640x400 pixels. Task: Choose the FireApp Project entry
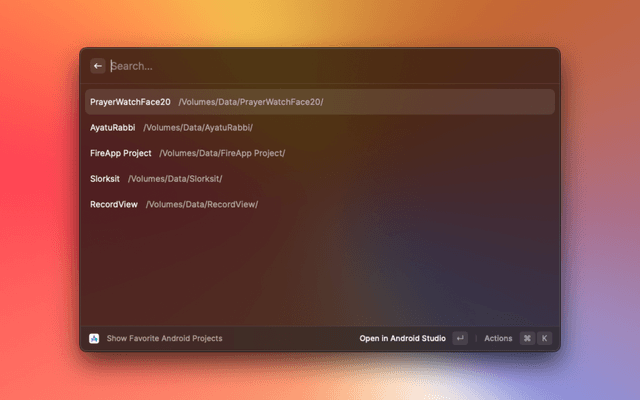coord(120,153)
